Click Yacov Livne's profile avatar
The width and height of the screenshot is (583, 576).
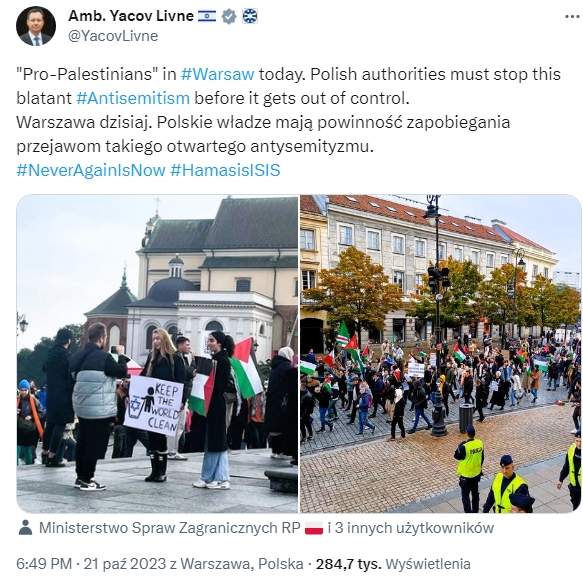point(36,26)
